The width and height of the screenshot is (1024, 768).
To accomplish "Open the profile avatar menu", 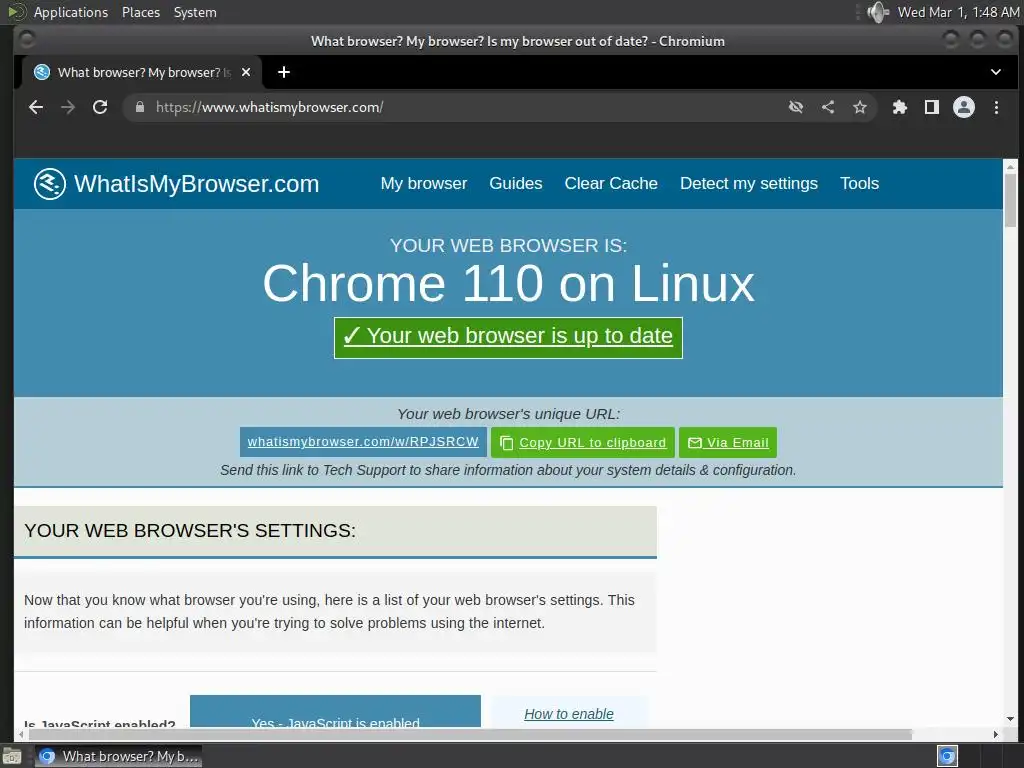I will point(964,107).
